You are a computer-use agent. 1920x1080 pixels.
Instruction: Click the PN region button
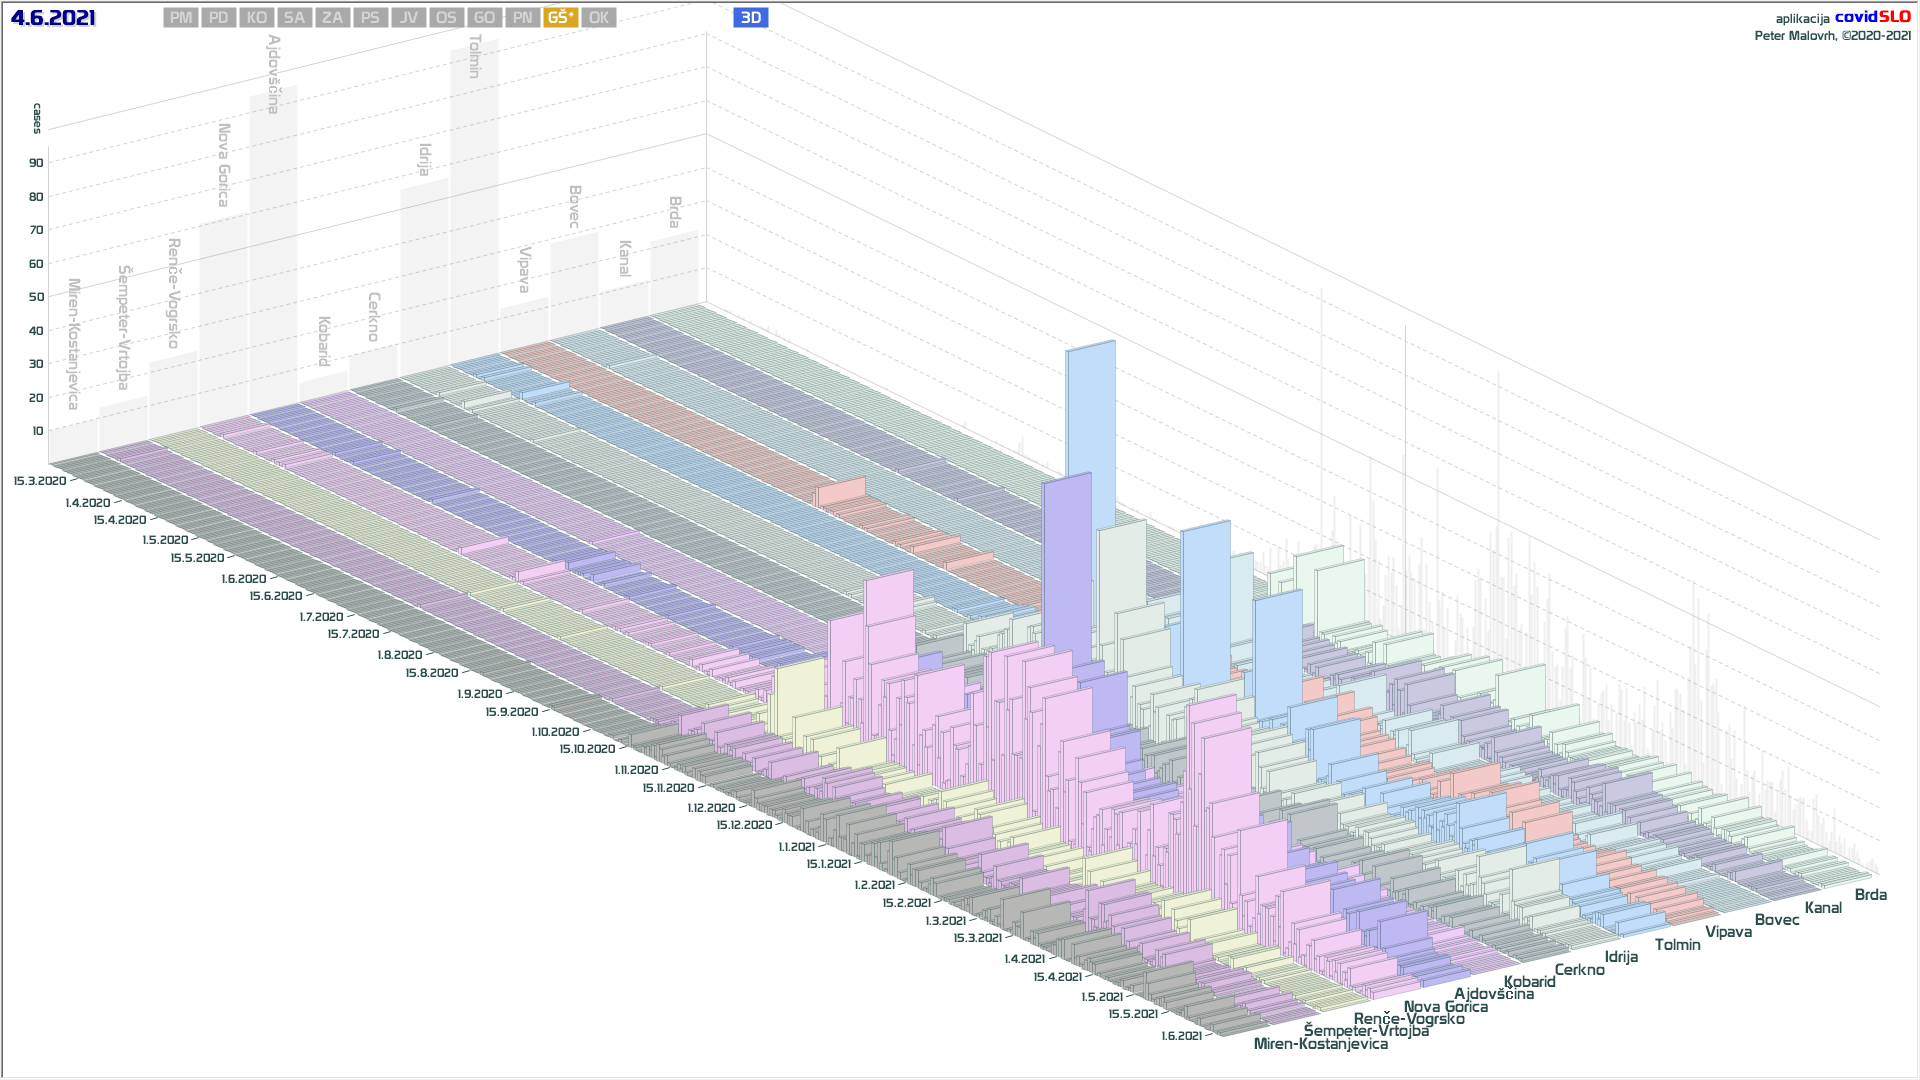click(522, 18)
